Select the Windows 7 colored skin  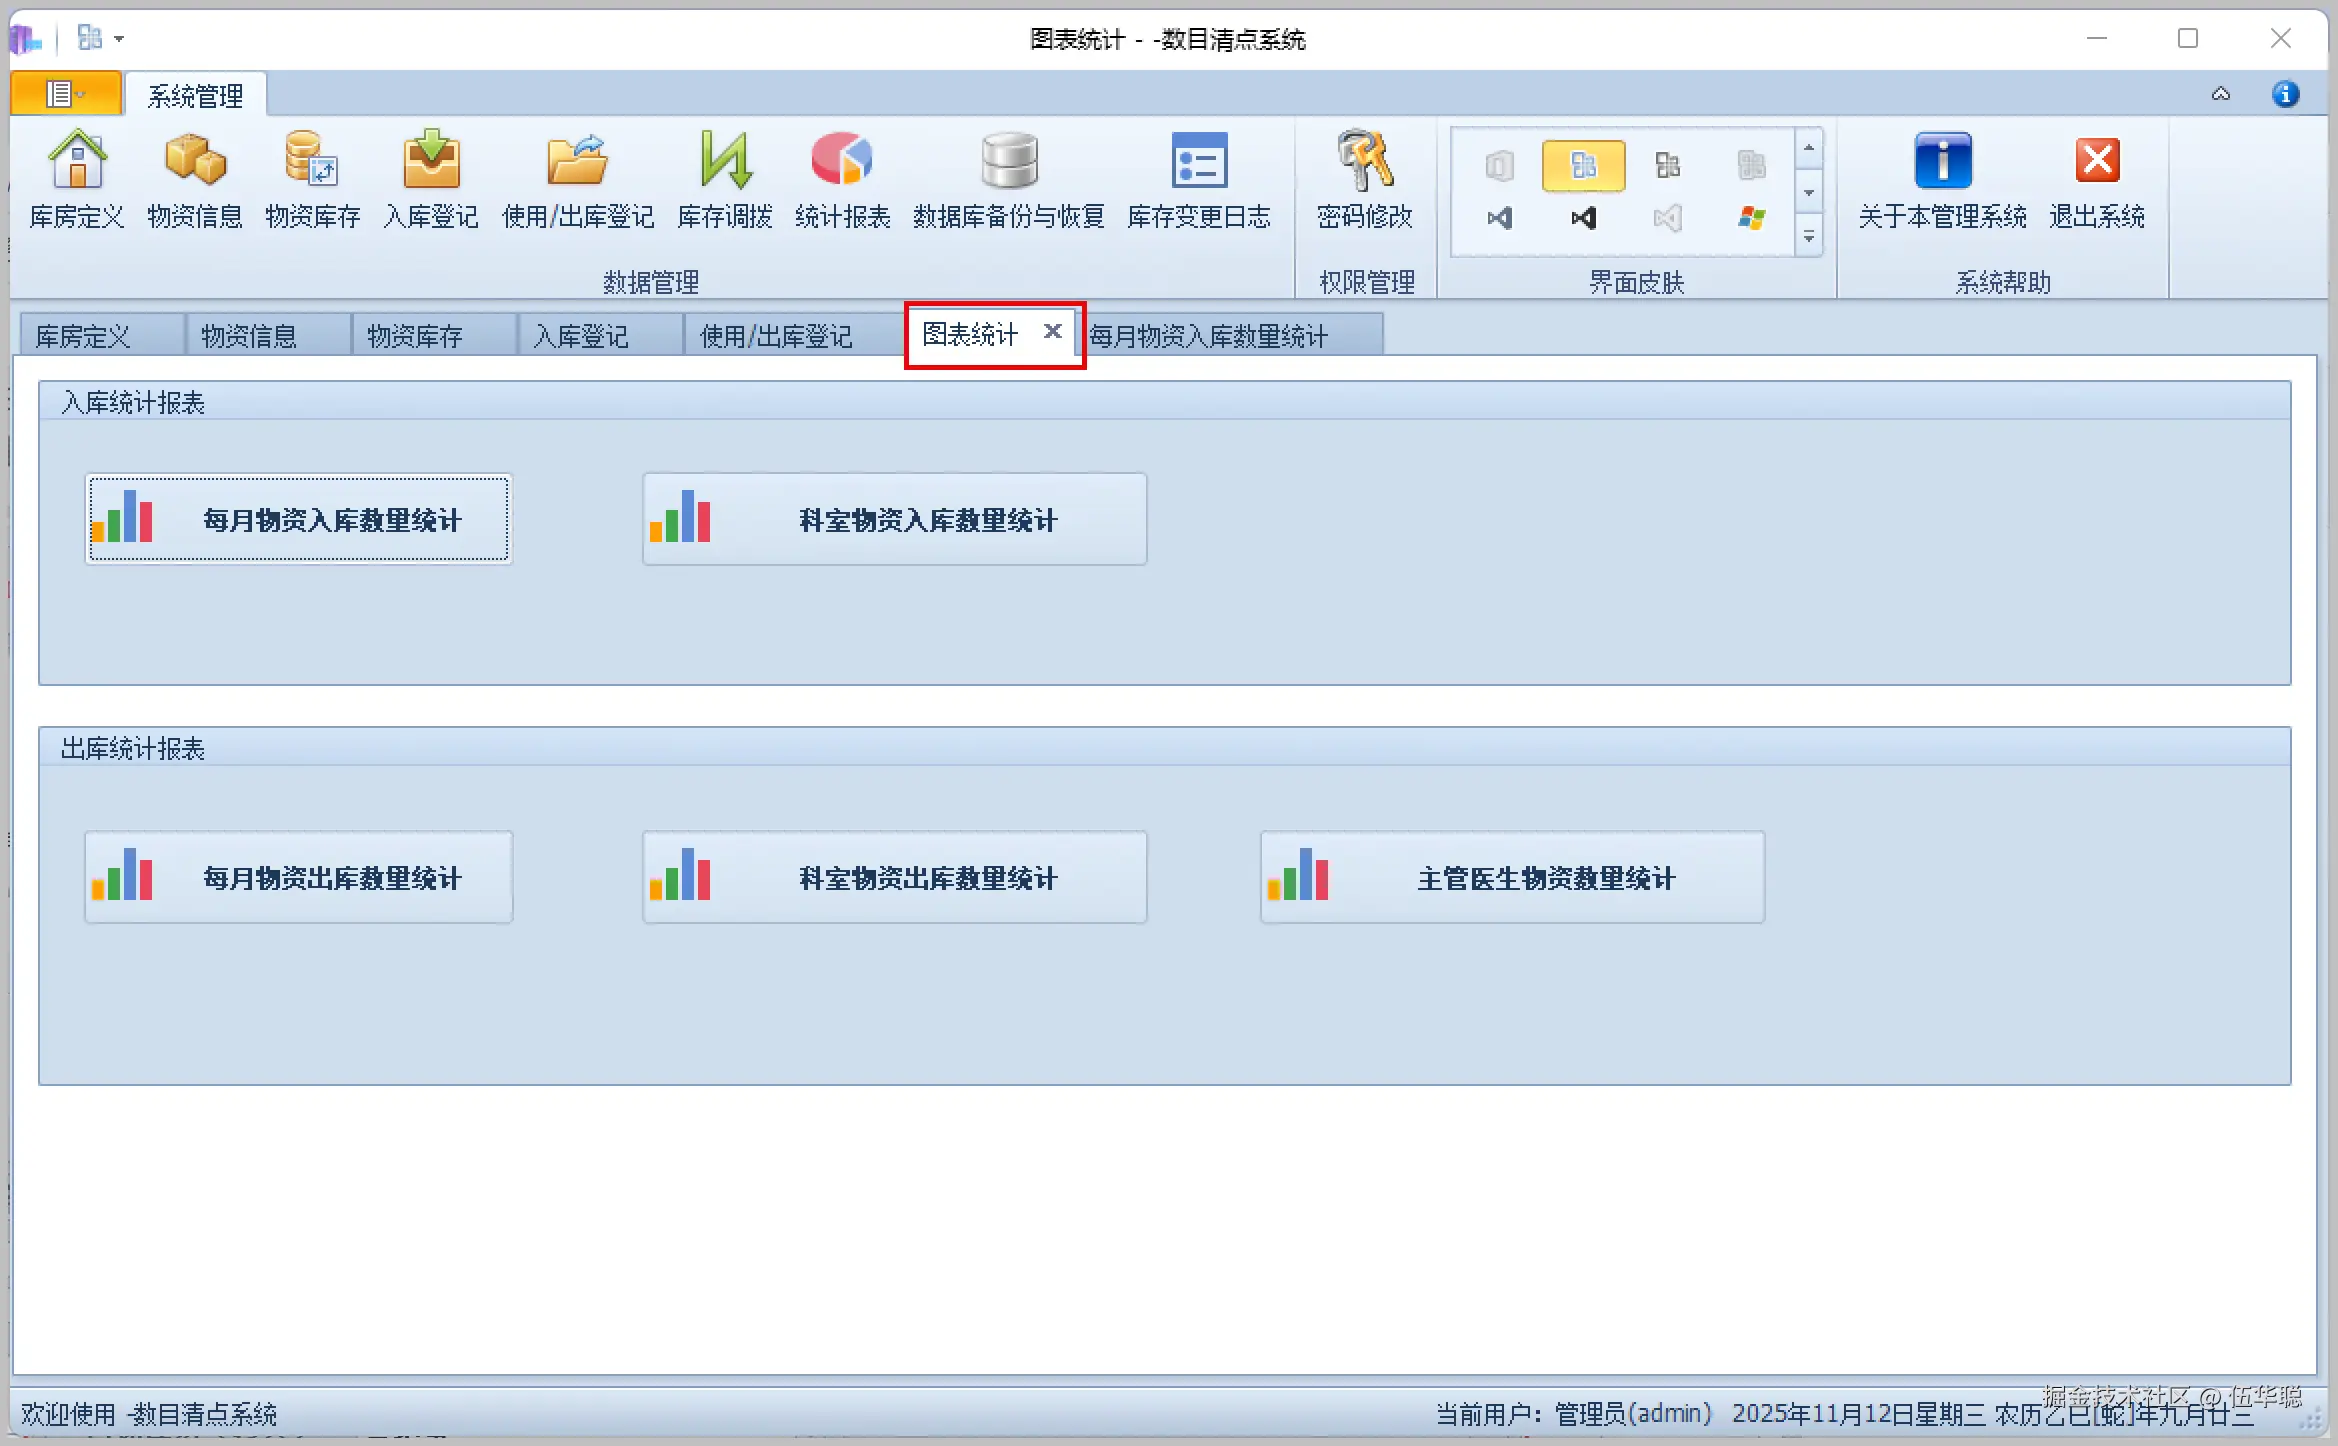tap(1752, 218)
